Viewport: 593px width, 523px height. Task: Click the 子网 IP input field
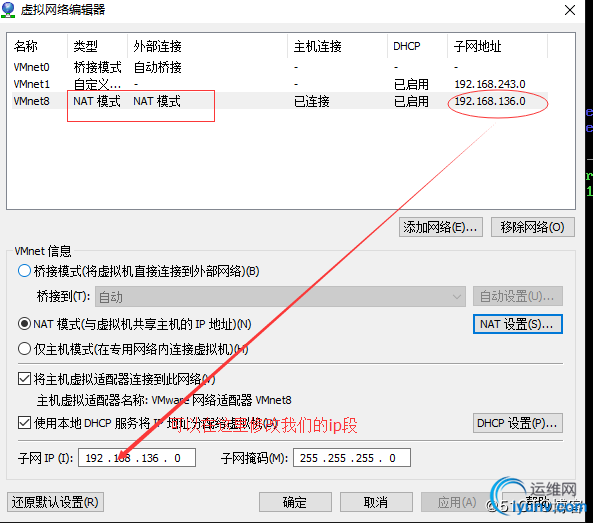coord(137,458)
